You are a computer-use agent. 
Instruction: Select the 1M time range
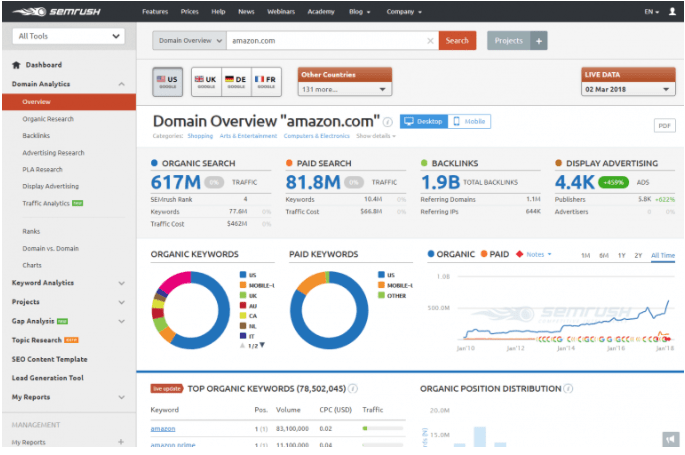[x=585, y=255]
